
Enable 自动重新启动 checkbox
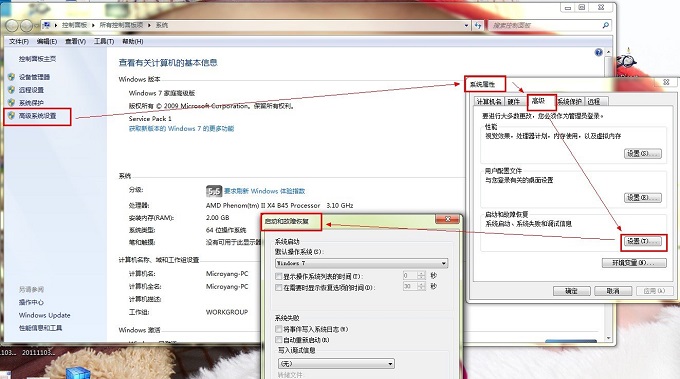[279, 340]
